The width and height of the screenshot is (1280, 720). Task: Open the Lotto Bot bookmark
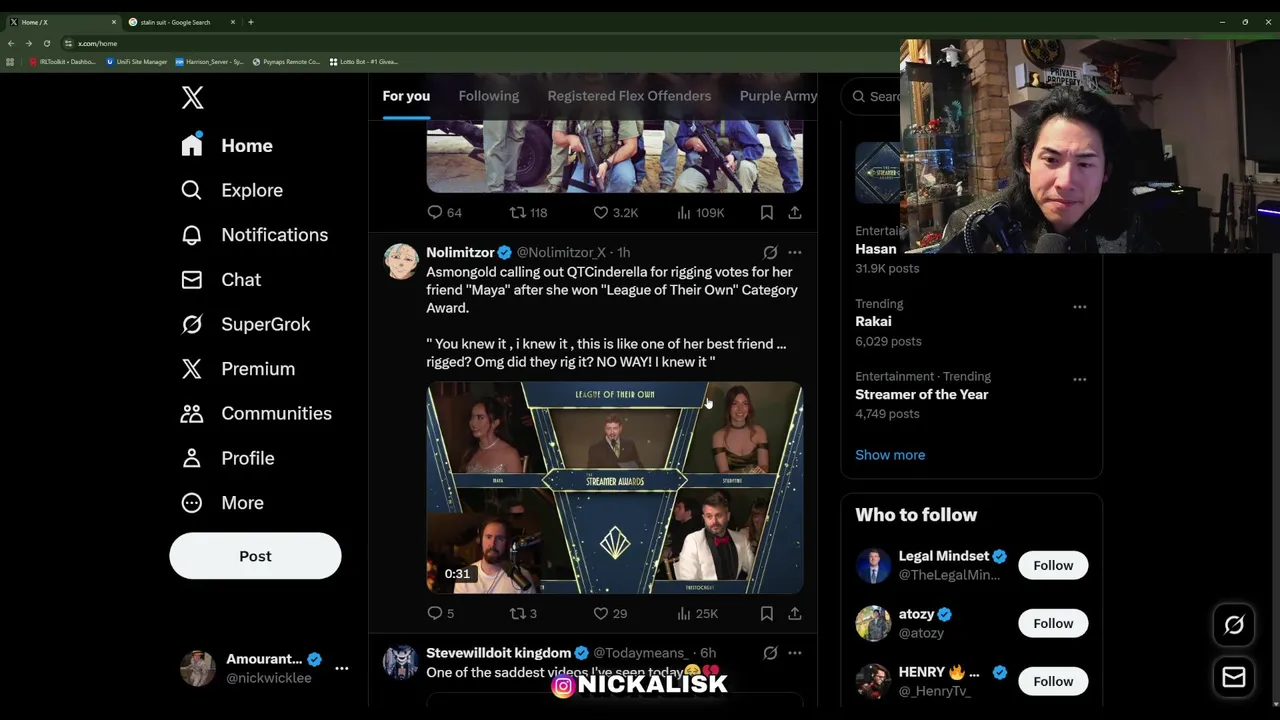click(363, 62)
